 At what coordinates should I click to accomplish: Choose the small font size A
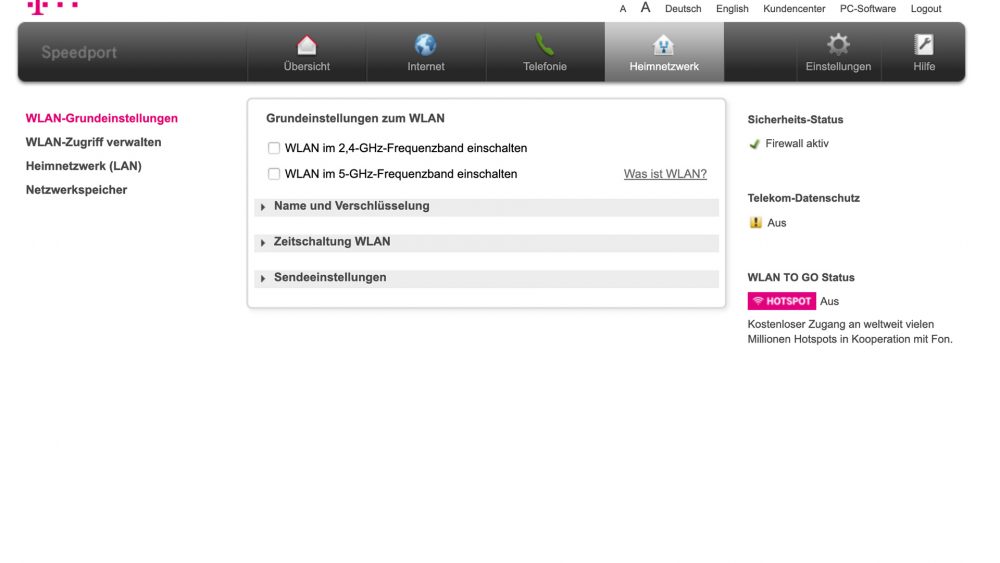pos(622,9)
